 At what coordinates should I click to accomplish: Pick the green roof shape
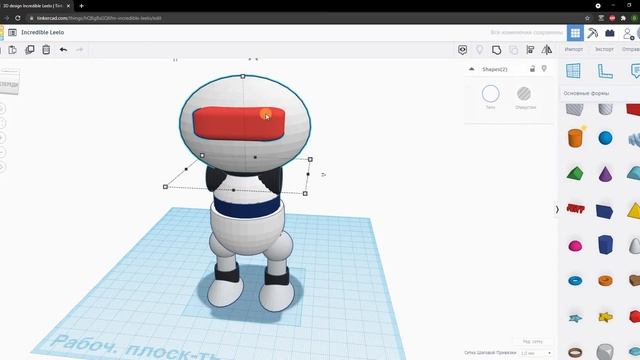pos(575,173)
